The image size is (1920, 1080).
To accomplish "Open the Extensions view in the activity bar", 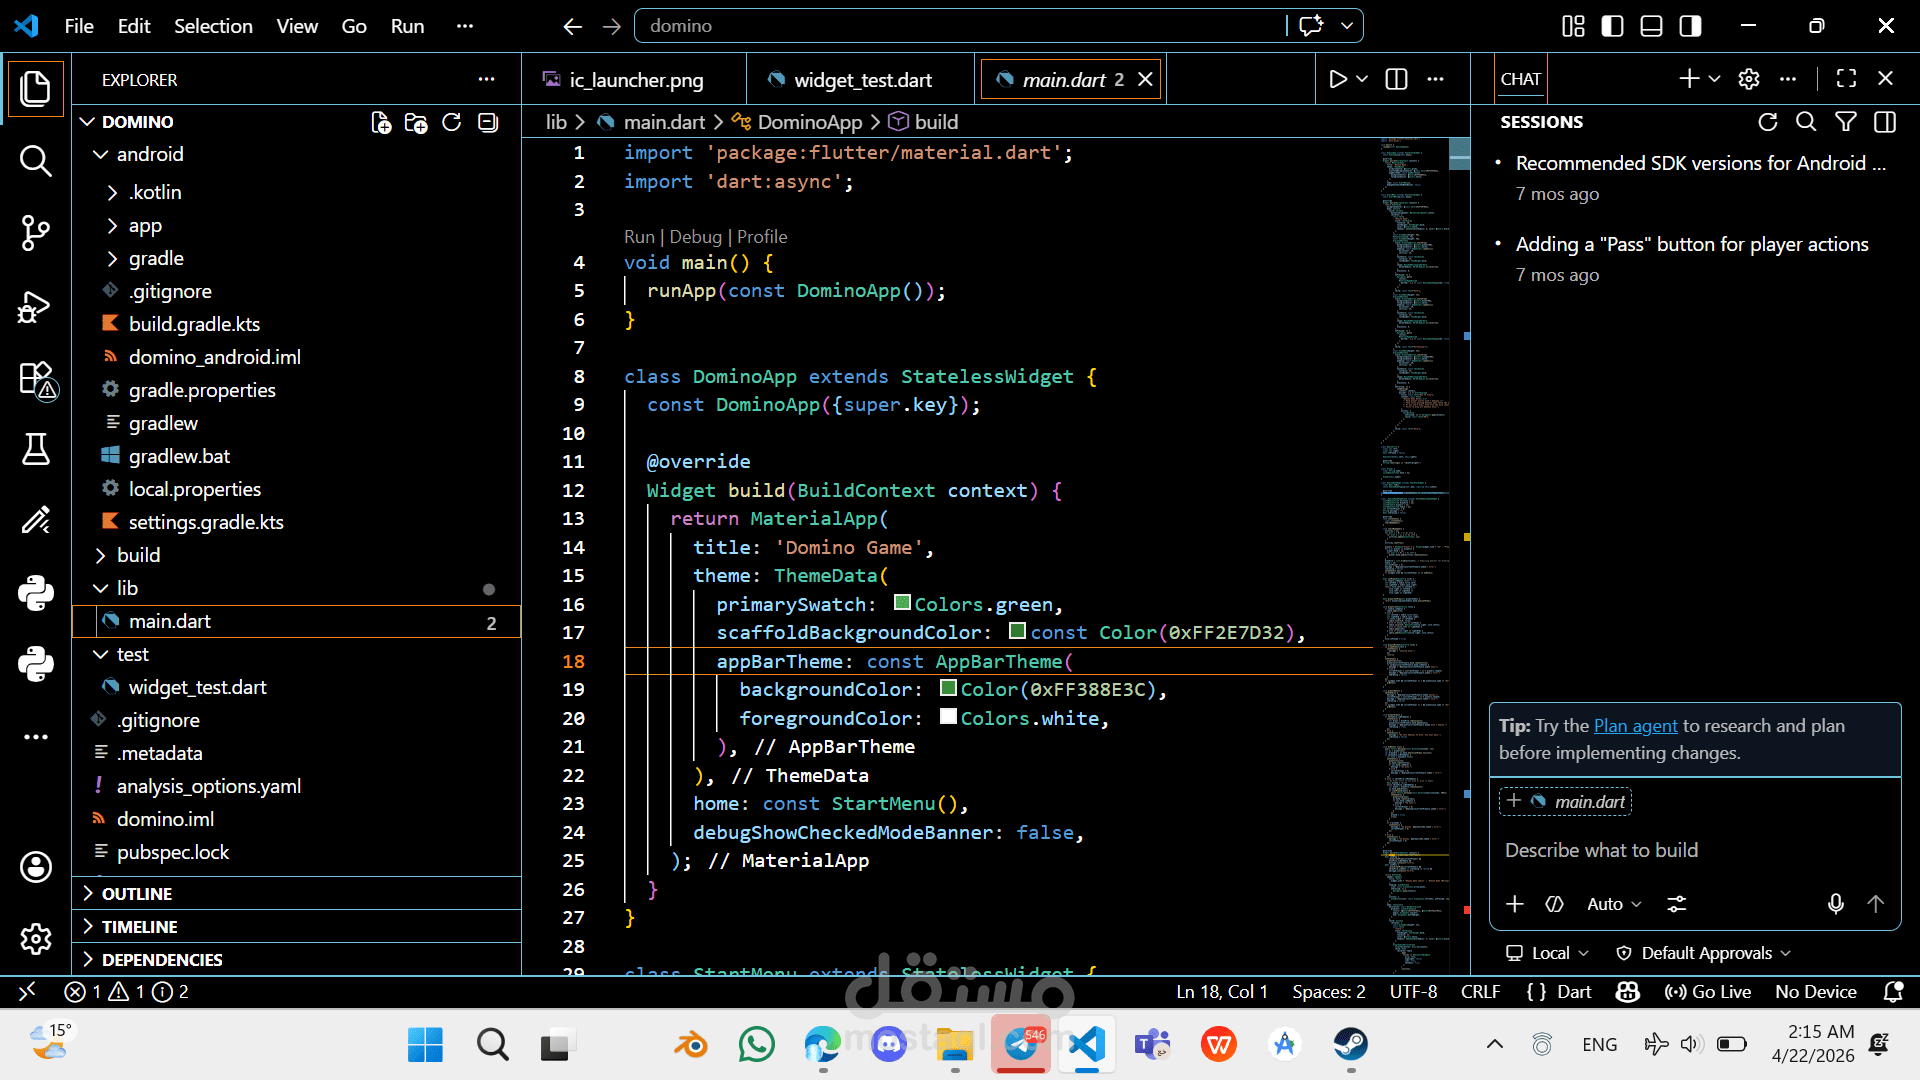I will (x=35, y=379).
